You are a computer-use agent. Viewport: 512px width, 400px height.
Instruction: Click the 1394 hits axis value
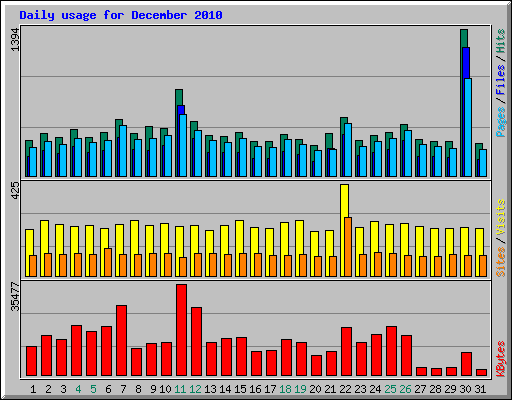tap(16, 40)
